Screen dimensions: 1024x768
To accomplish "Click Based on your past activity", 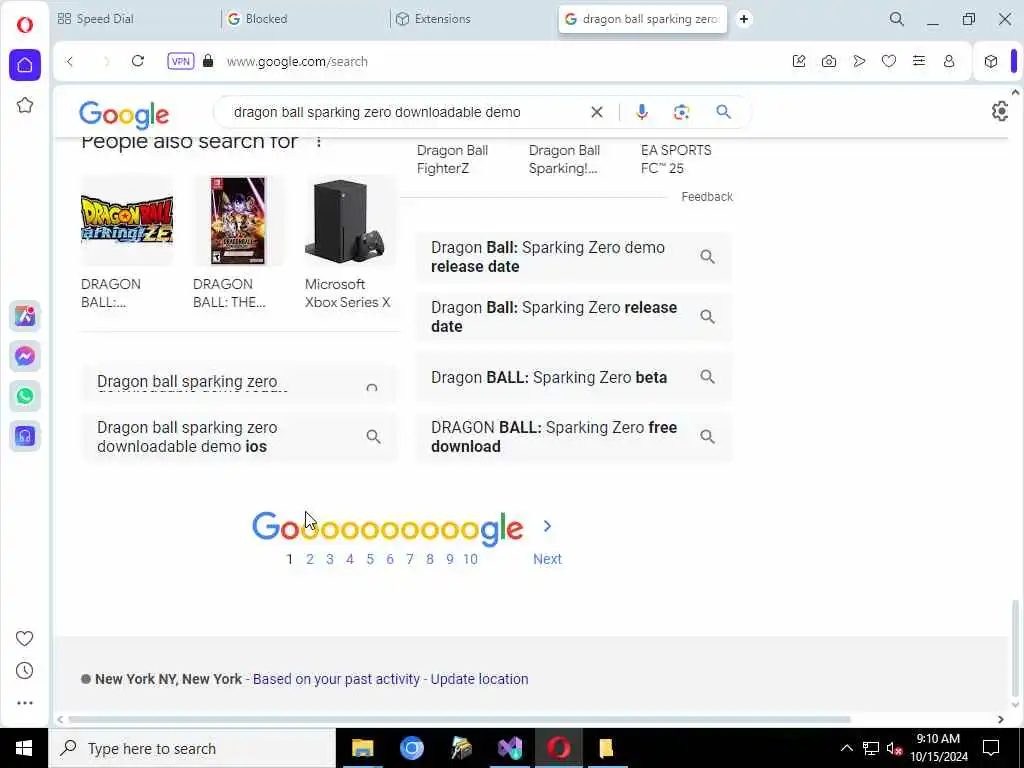I will point(336,679).
